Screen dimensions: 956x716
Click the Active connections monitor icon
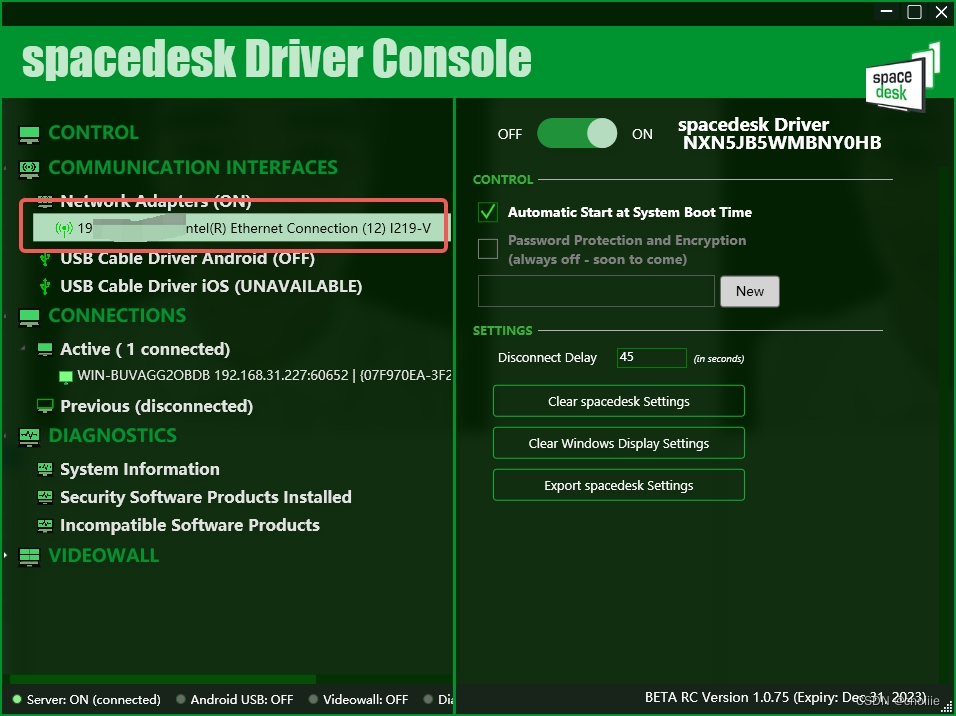45,349
